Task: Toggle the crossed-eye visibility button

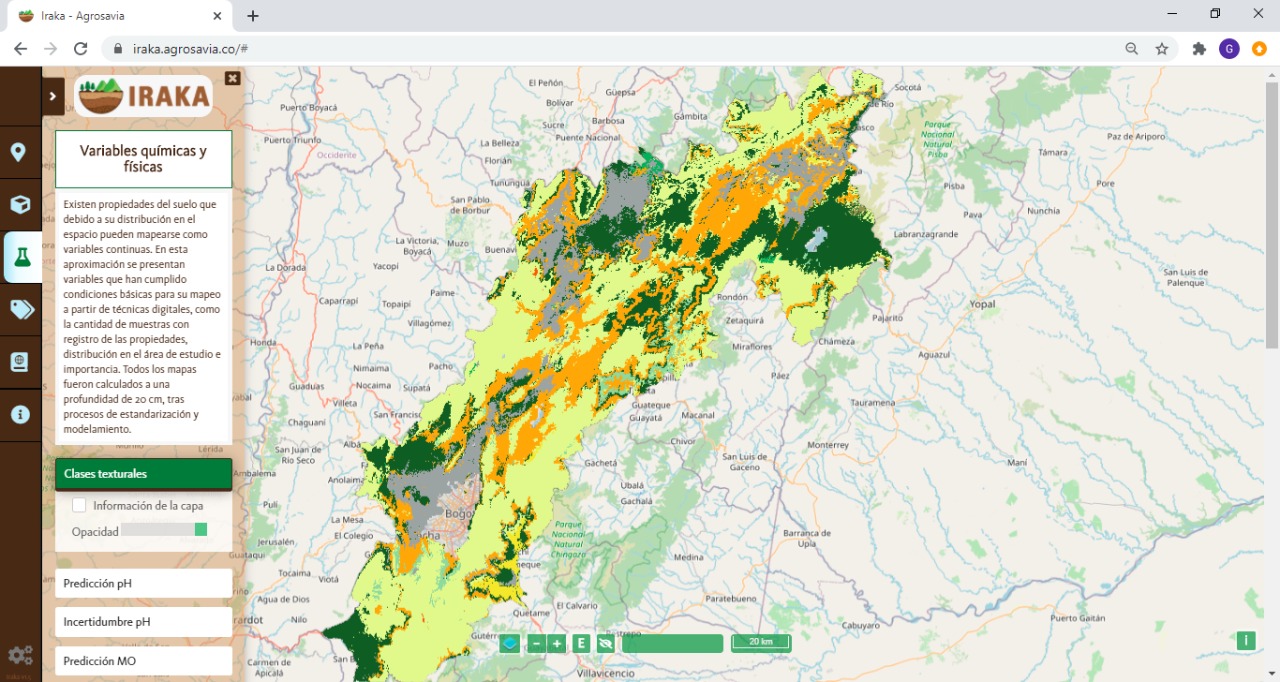Action: (605, 643)
